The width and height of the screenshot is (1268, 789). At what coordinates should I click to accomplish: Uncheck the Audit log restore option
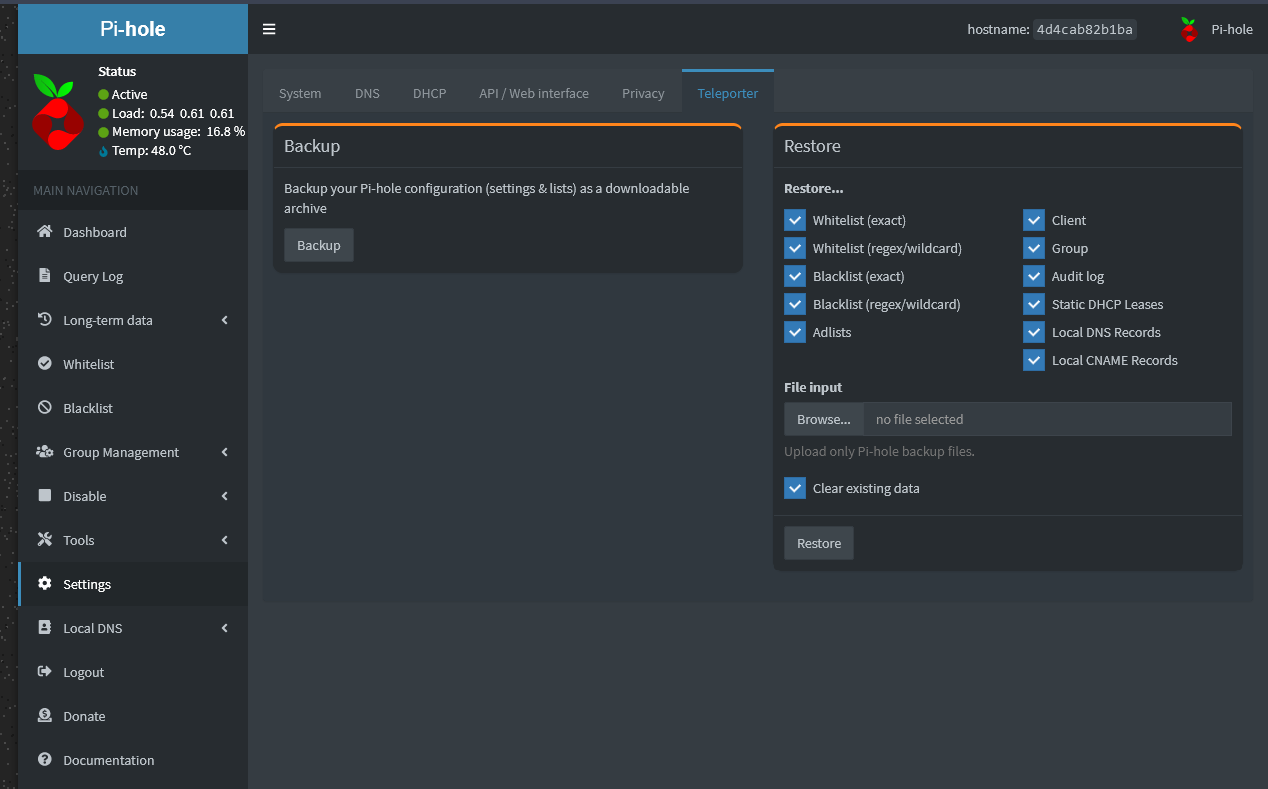tap(1034, 276)
